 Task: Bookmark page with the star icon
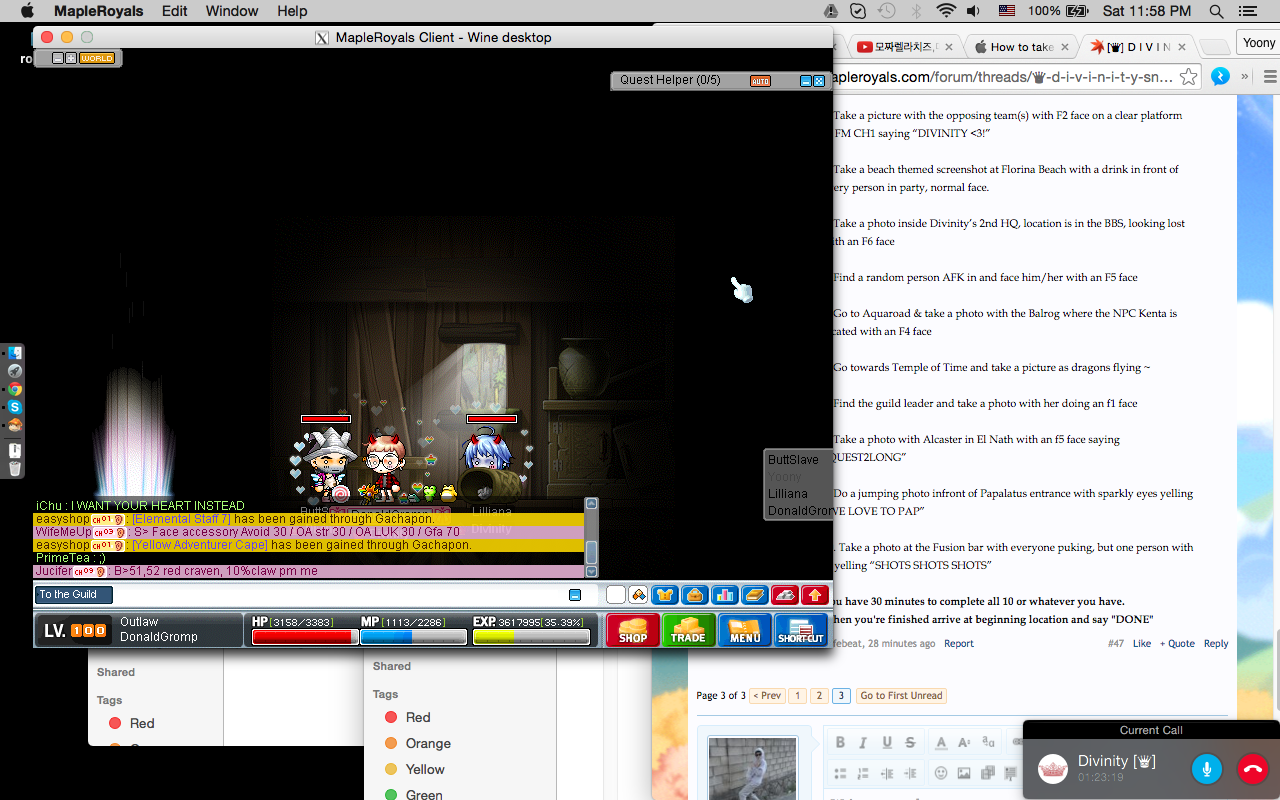tap(1188, 77)
